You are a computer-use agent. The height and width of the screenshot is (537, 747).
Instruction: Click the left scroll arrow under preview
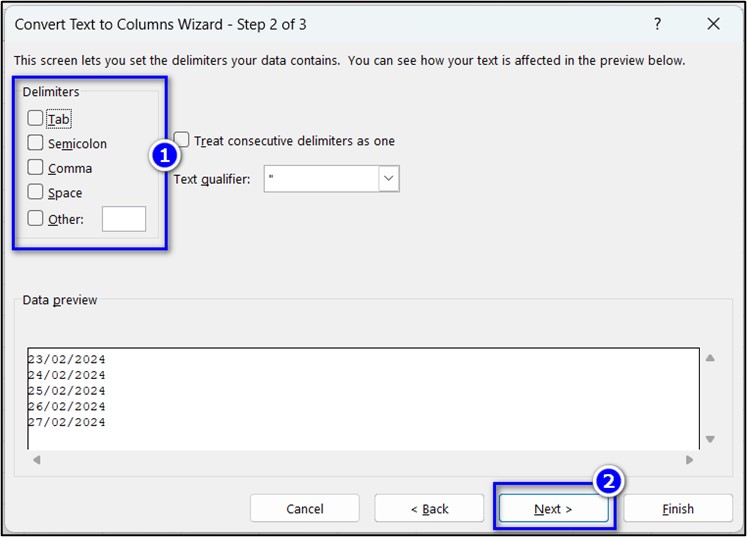pyautogui.click(x=37, y=460)
